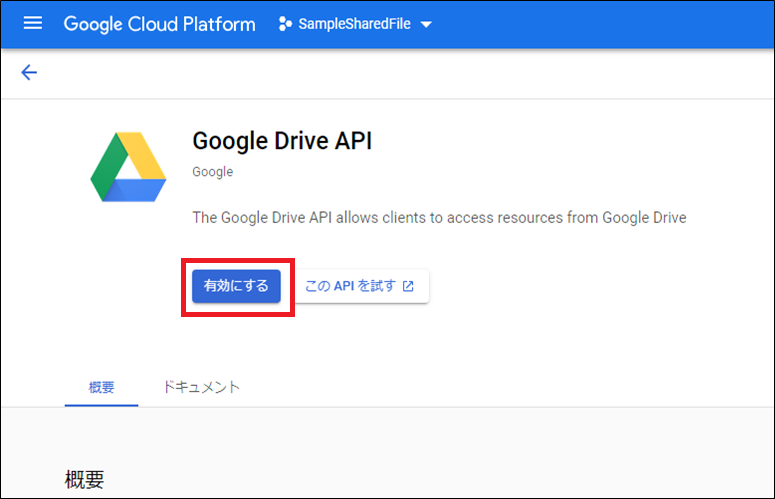
Task: Click the external link icon on この API を試す
Action: tap(408, 286)
